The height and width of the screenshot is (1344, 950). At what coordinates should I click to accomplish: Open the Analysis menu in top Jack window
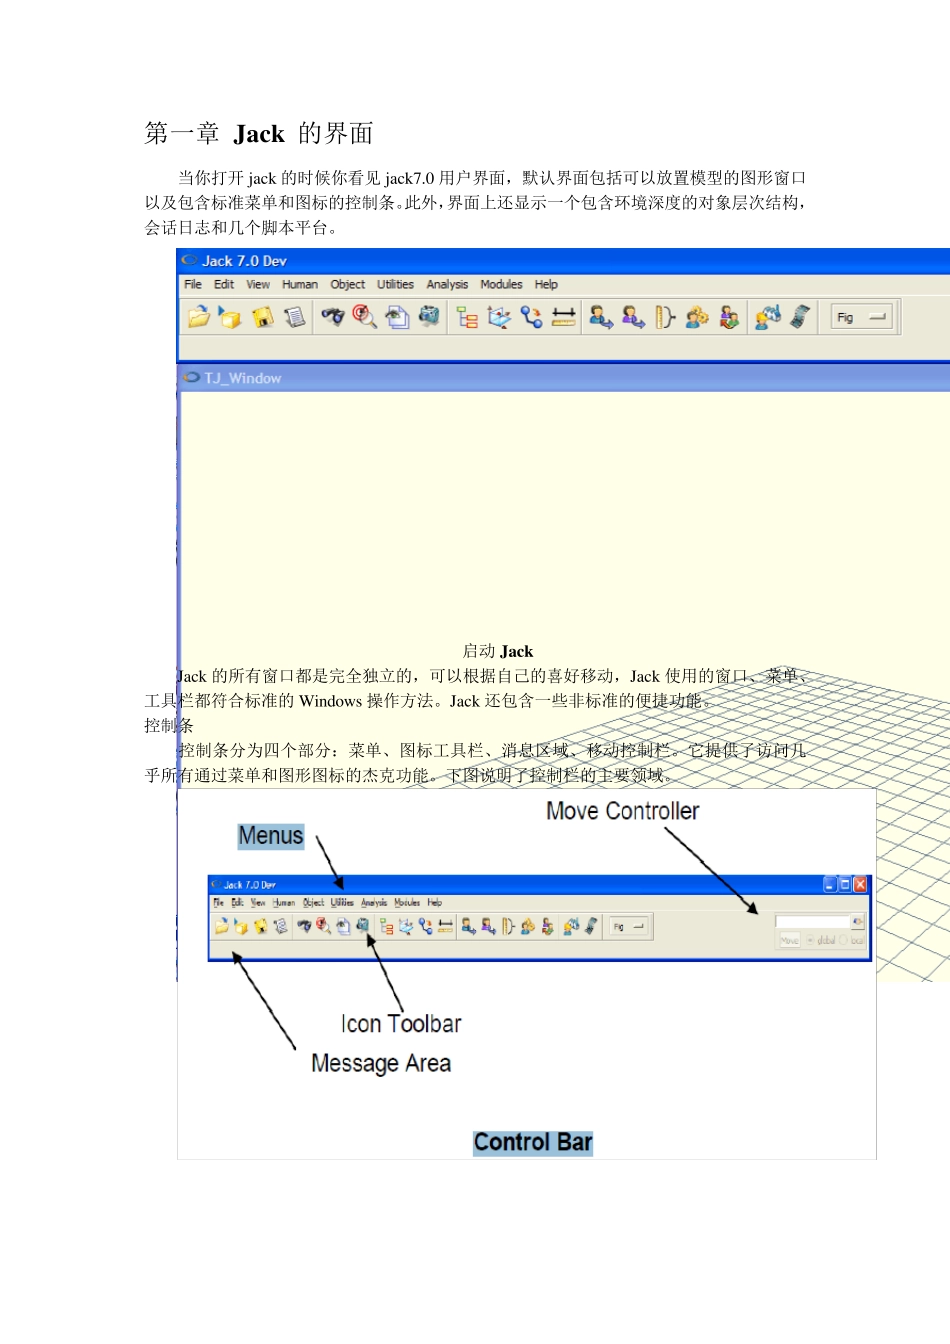[x=447, y=284]
